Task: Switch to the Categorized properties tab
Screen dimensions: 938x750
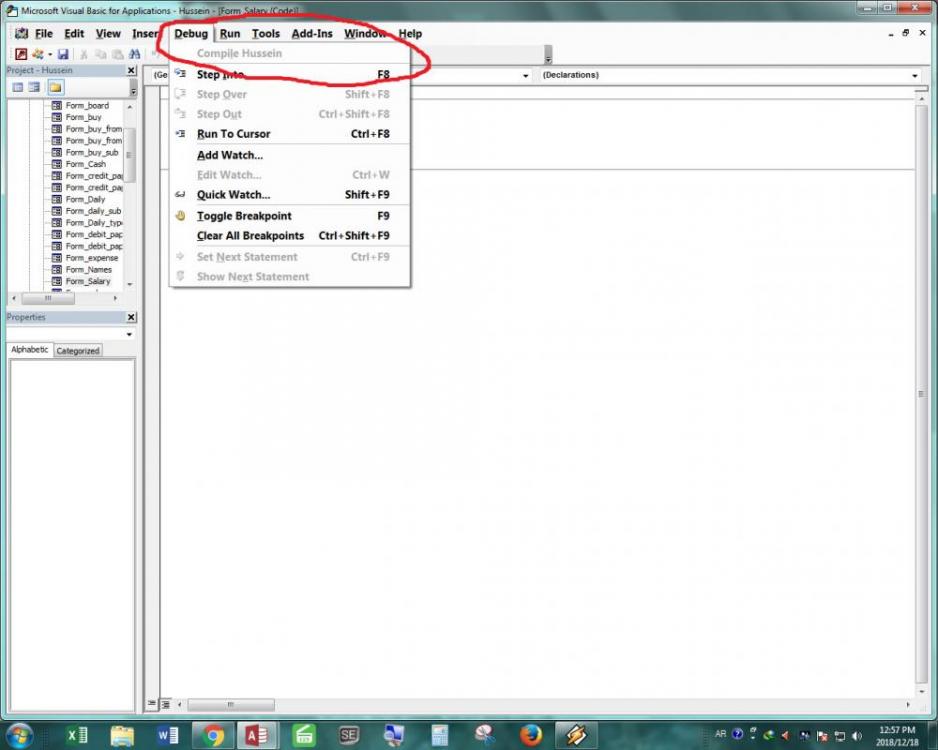Action: pyautogui.click(x=78, y=351)
